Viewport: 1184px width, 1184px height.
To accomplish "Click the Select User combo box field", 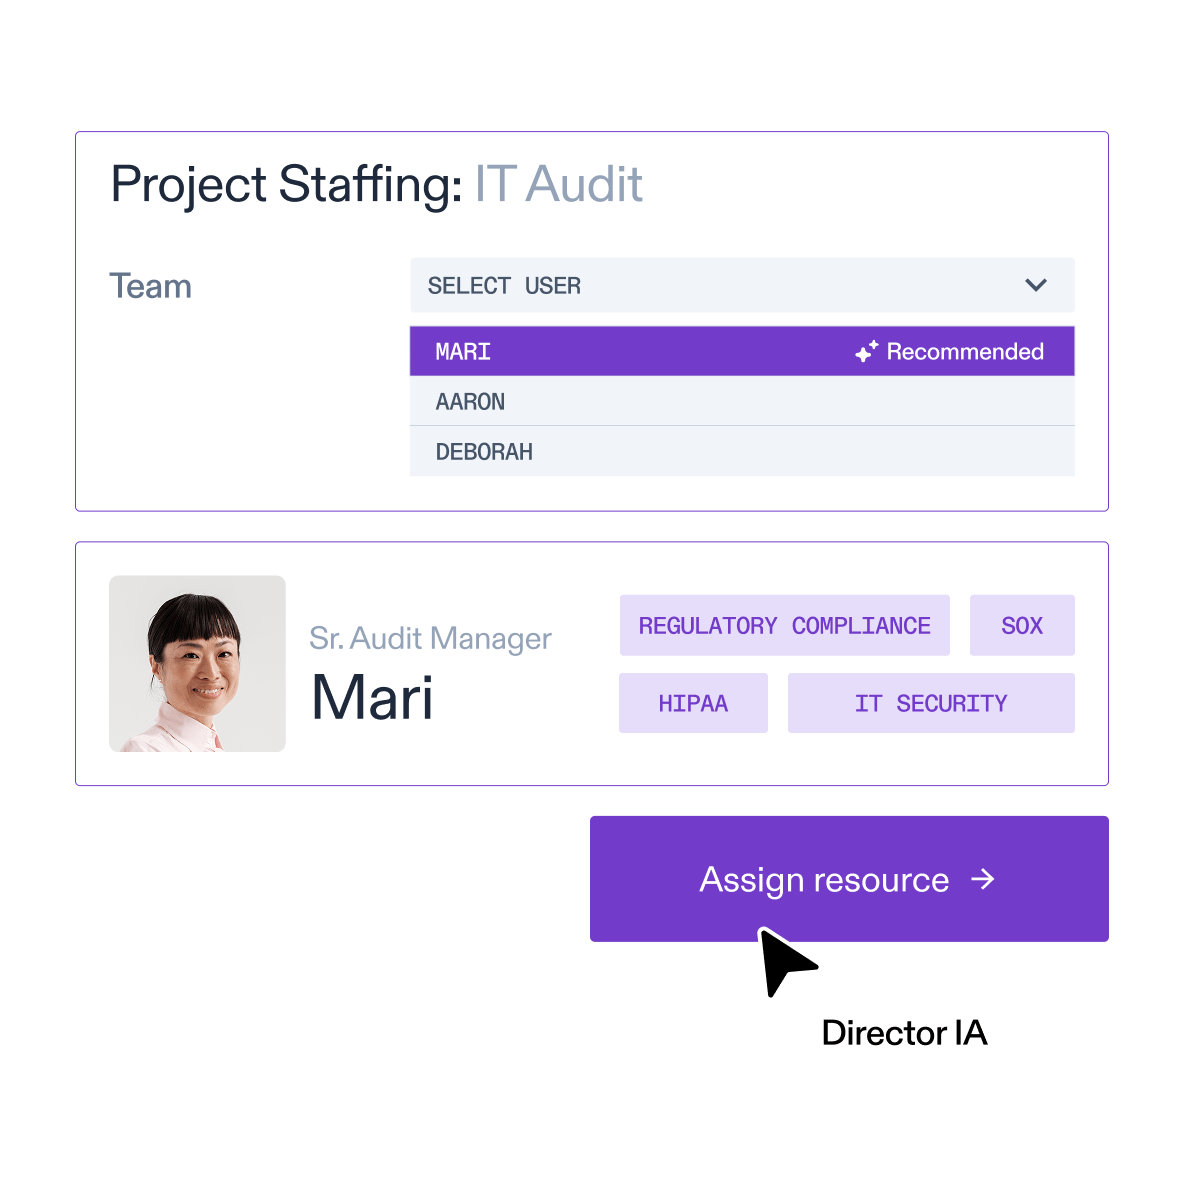I will [742, 285].
